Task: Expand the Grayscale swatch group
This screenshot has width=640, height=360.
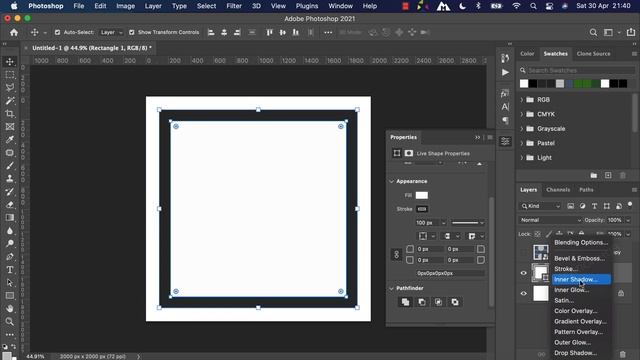Action: (522, 129)
